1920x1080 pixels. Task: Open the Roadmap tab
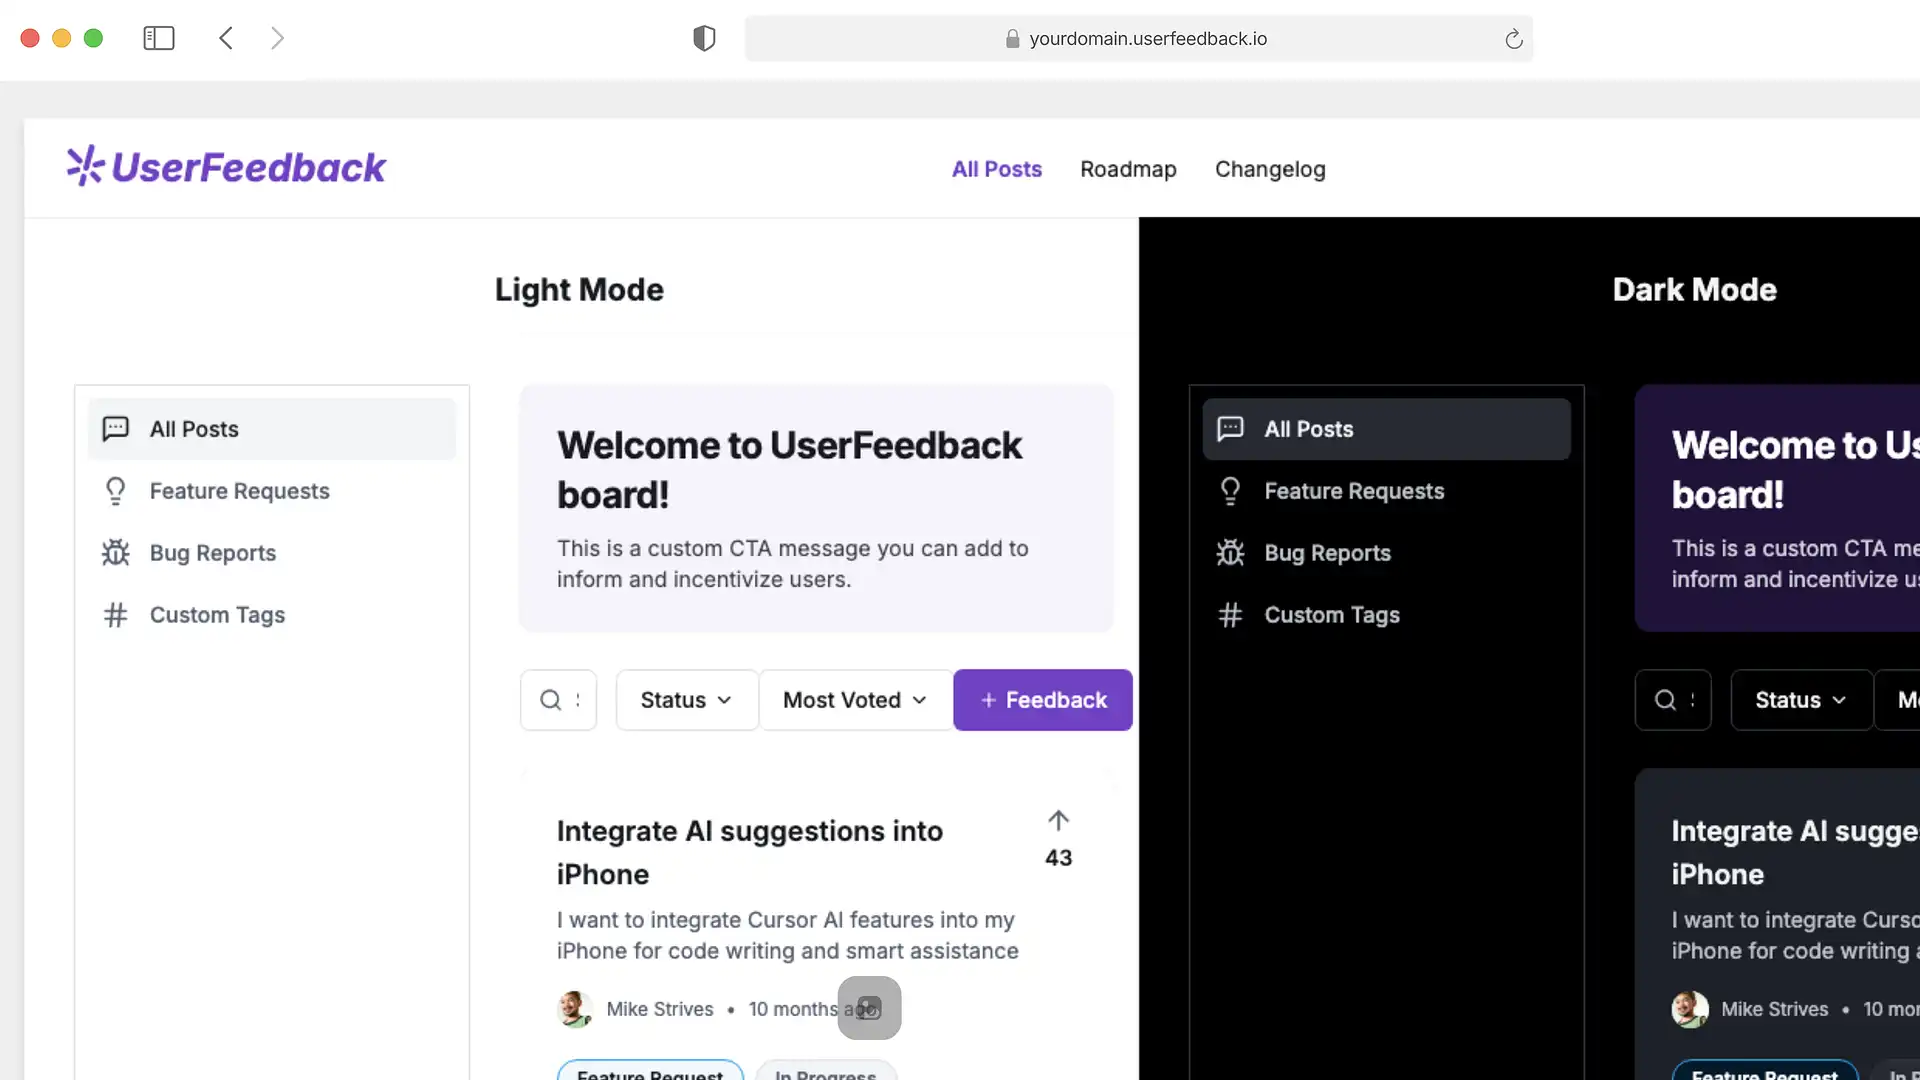[x=1128, y=169]
